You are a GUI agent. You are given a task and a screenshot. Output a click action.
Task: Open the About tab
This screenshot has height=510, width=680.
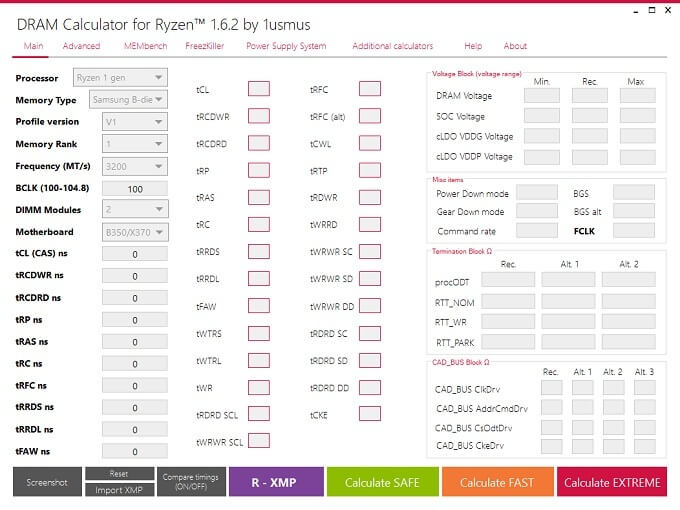(515, 46)
